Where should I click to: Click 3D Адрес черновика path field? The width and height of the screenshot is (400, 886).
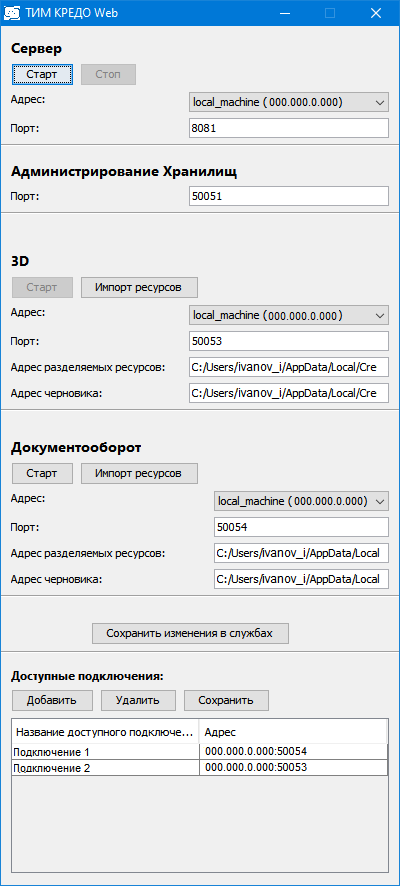289,393
